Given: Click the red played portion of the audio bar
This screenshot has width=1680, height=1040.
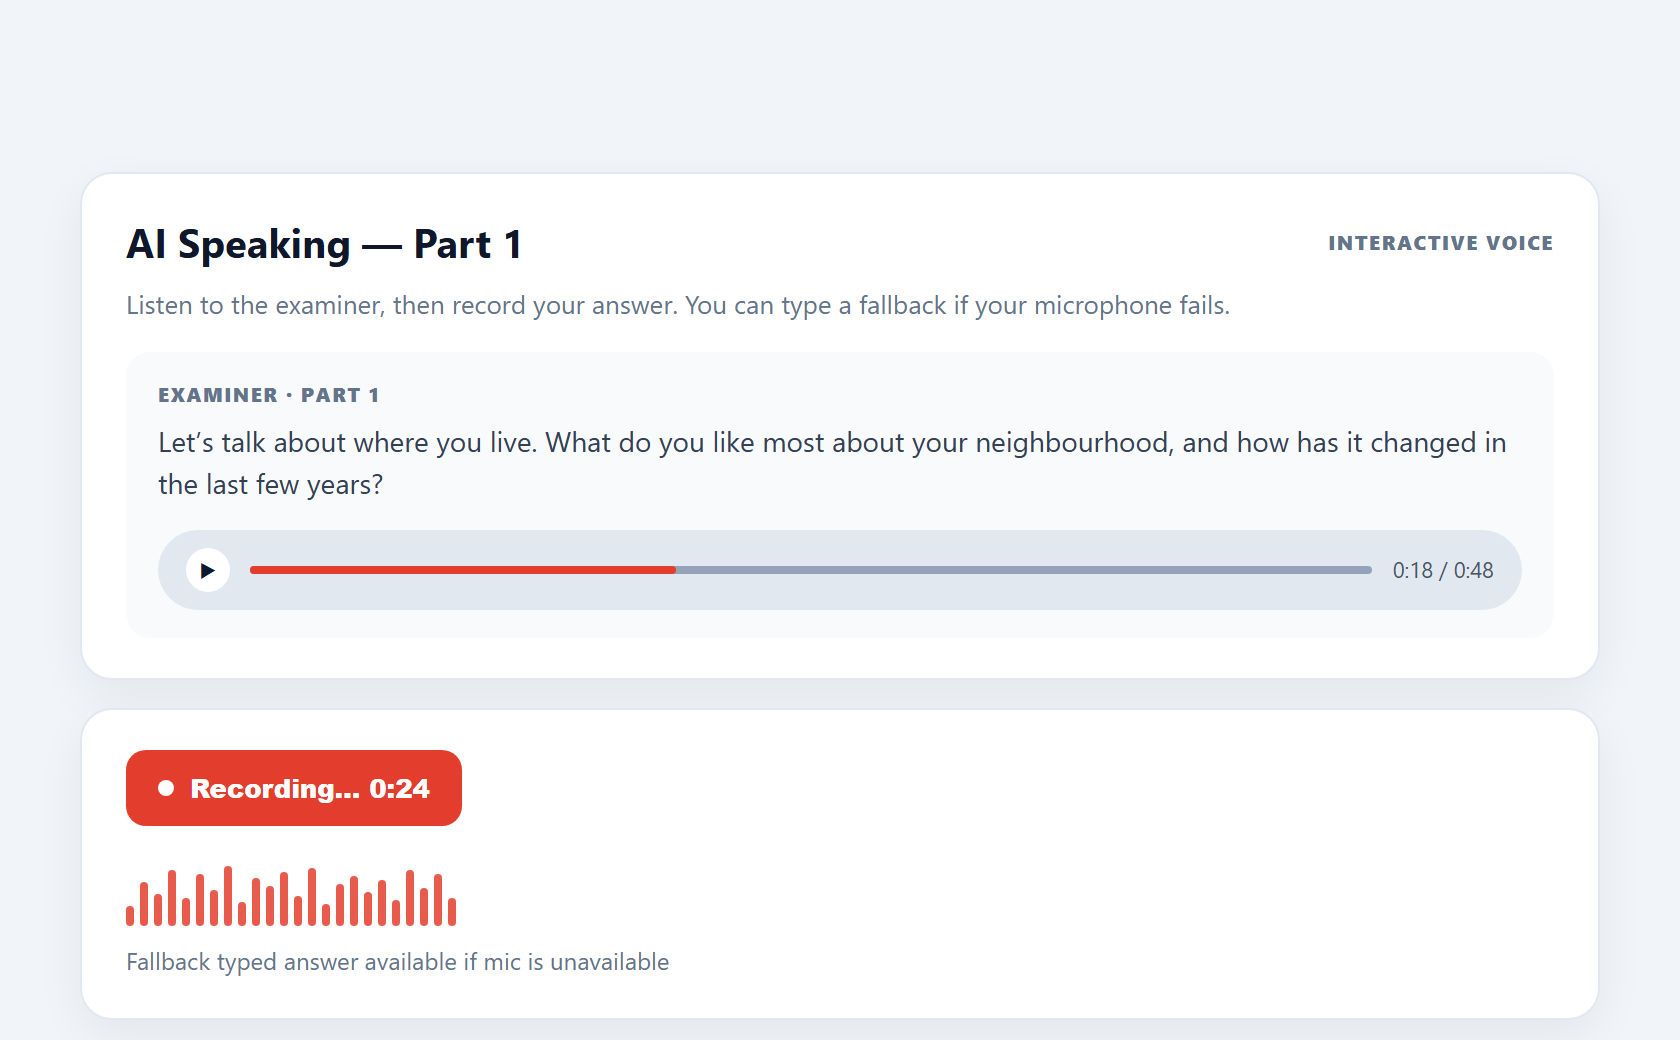Looking at the screenshot, I should pyautogui.click(x=463, y=570).
